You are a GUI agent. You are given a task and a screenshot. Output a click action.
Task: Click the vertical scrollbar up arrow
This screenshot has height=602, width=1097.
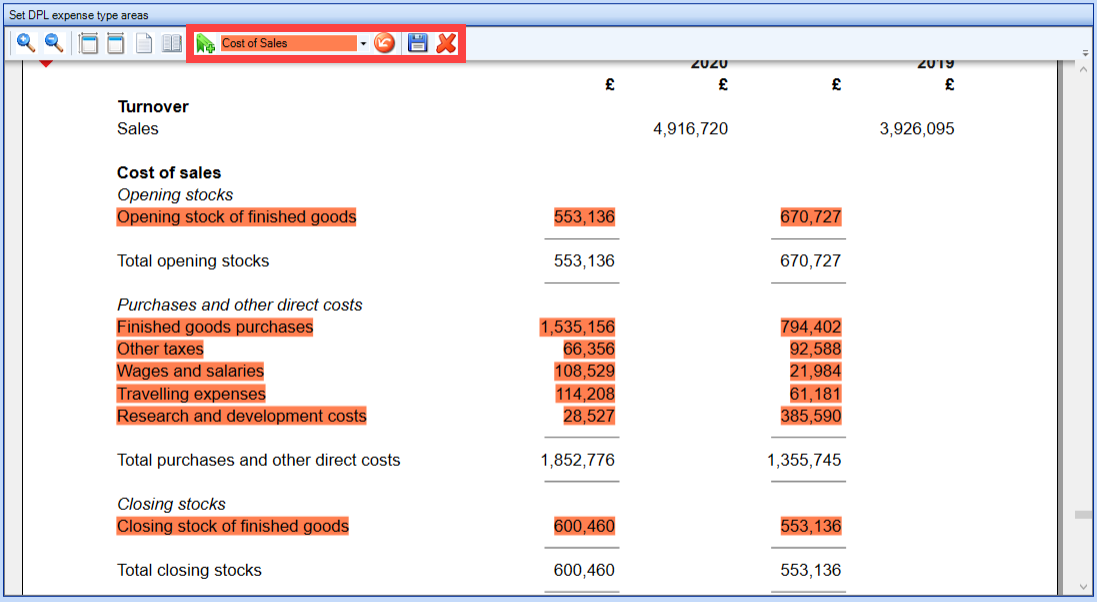point(1084,69)
